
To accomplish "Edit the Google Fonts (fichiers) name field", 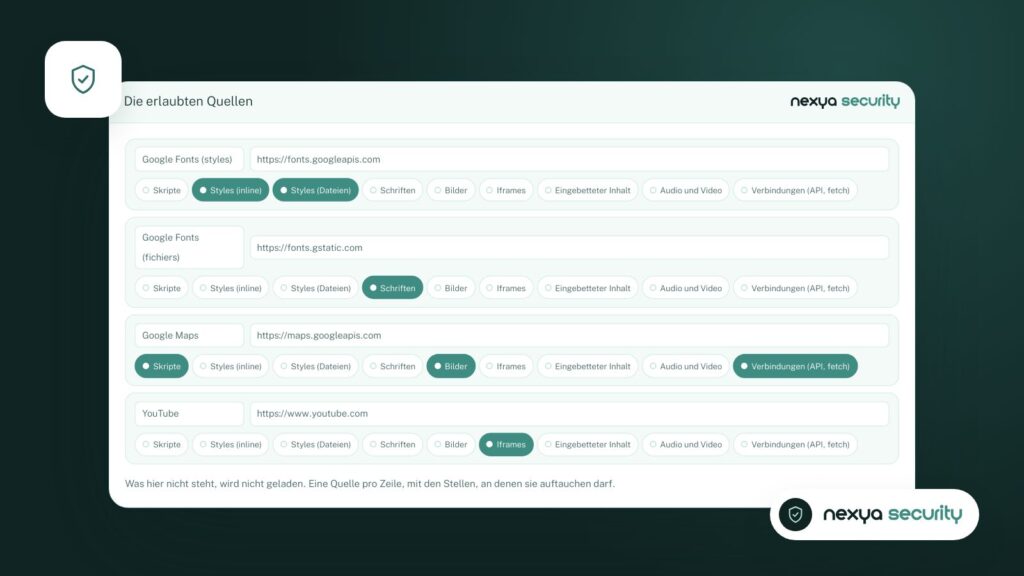I will pyautogui.click(x=189, y=248).
